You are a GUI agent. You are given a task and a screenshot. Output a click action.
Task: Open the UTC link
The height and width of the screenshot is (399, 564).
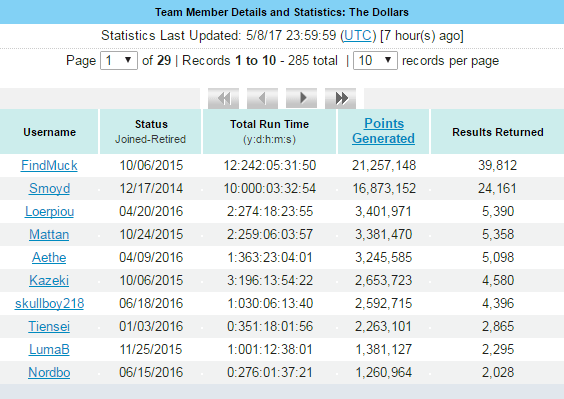(x=358, y=36)
